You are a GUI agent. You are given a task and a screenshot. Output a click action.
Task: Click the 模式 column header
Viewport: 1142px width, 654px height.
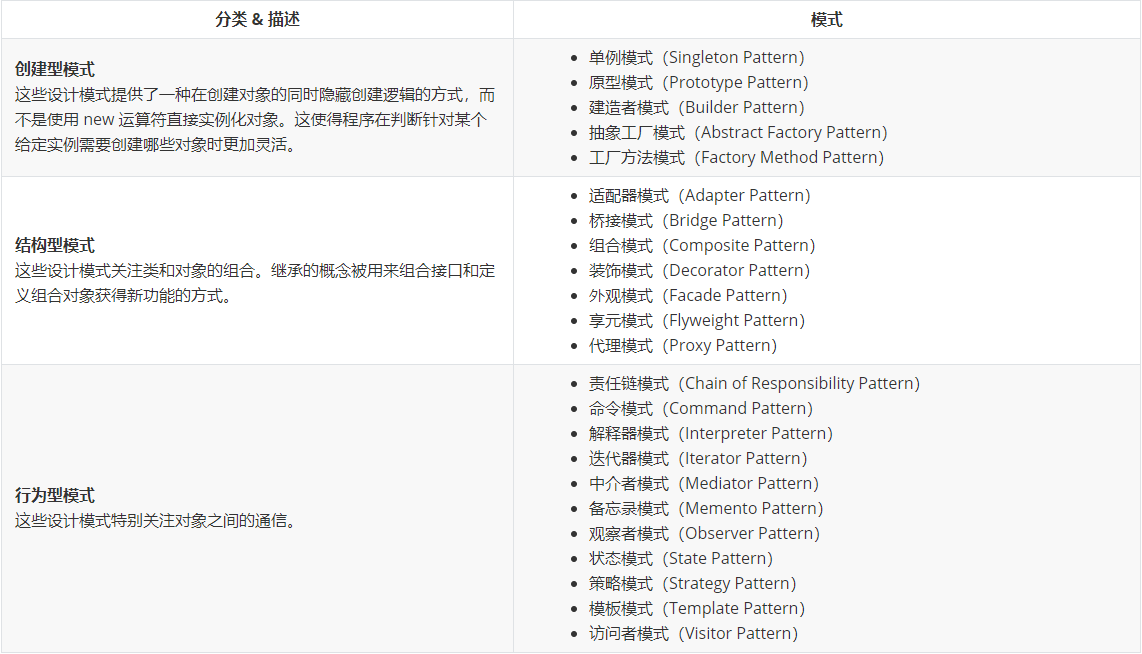click(x=827, y=20)
